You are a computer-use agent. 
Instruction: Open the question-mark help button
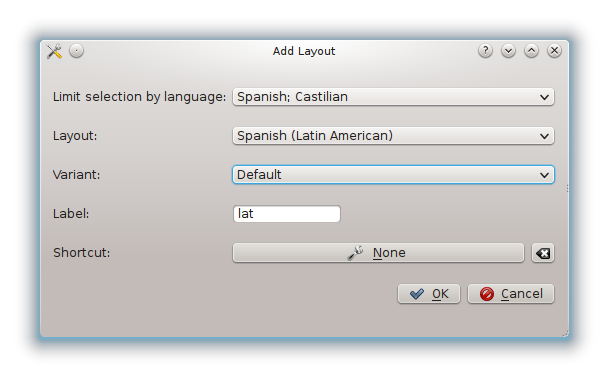point(485,51)
